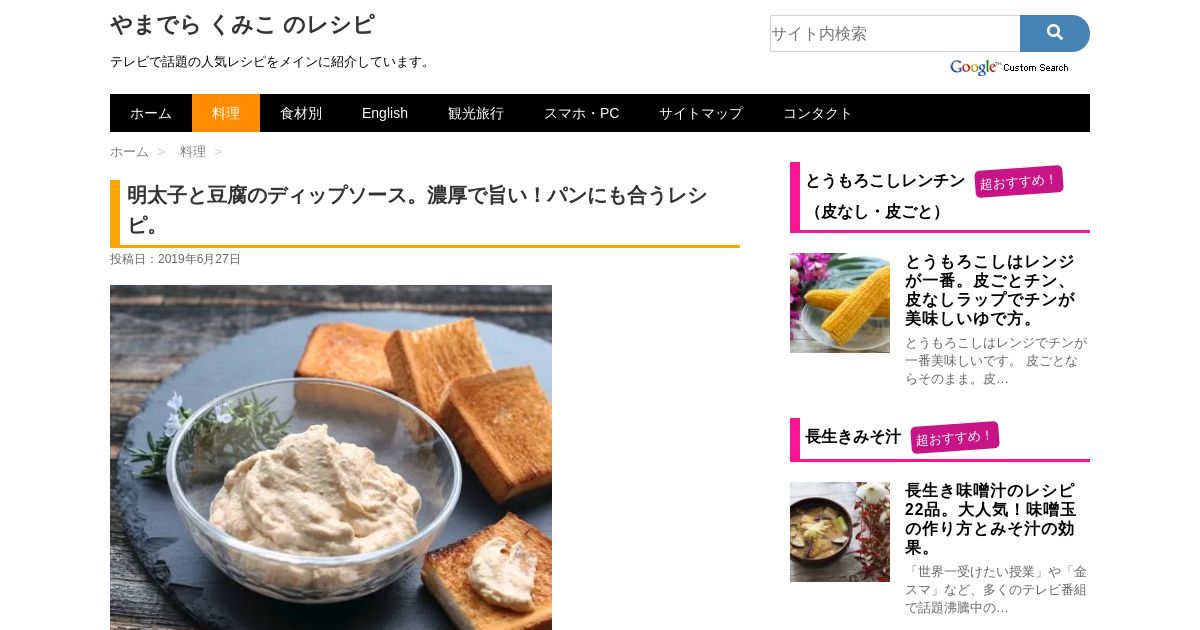This screenshot has height=630, width=1200.
Task: Click the magnifying glass search button
Action: 1054,33
